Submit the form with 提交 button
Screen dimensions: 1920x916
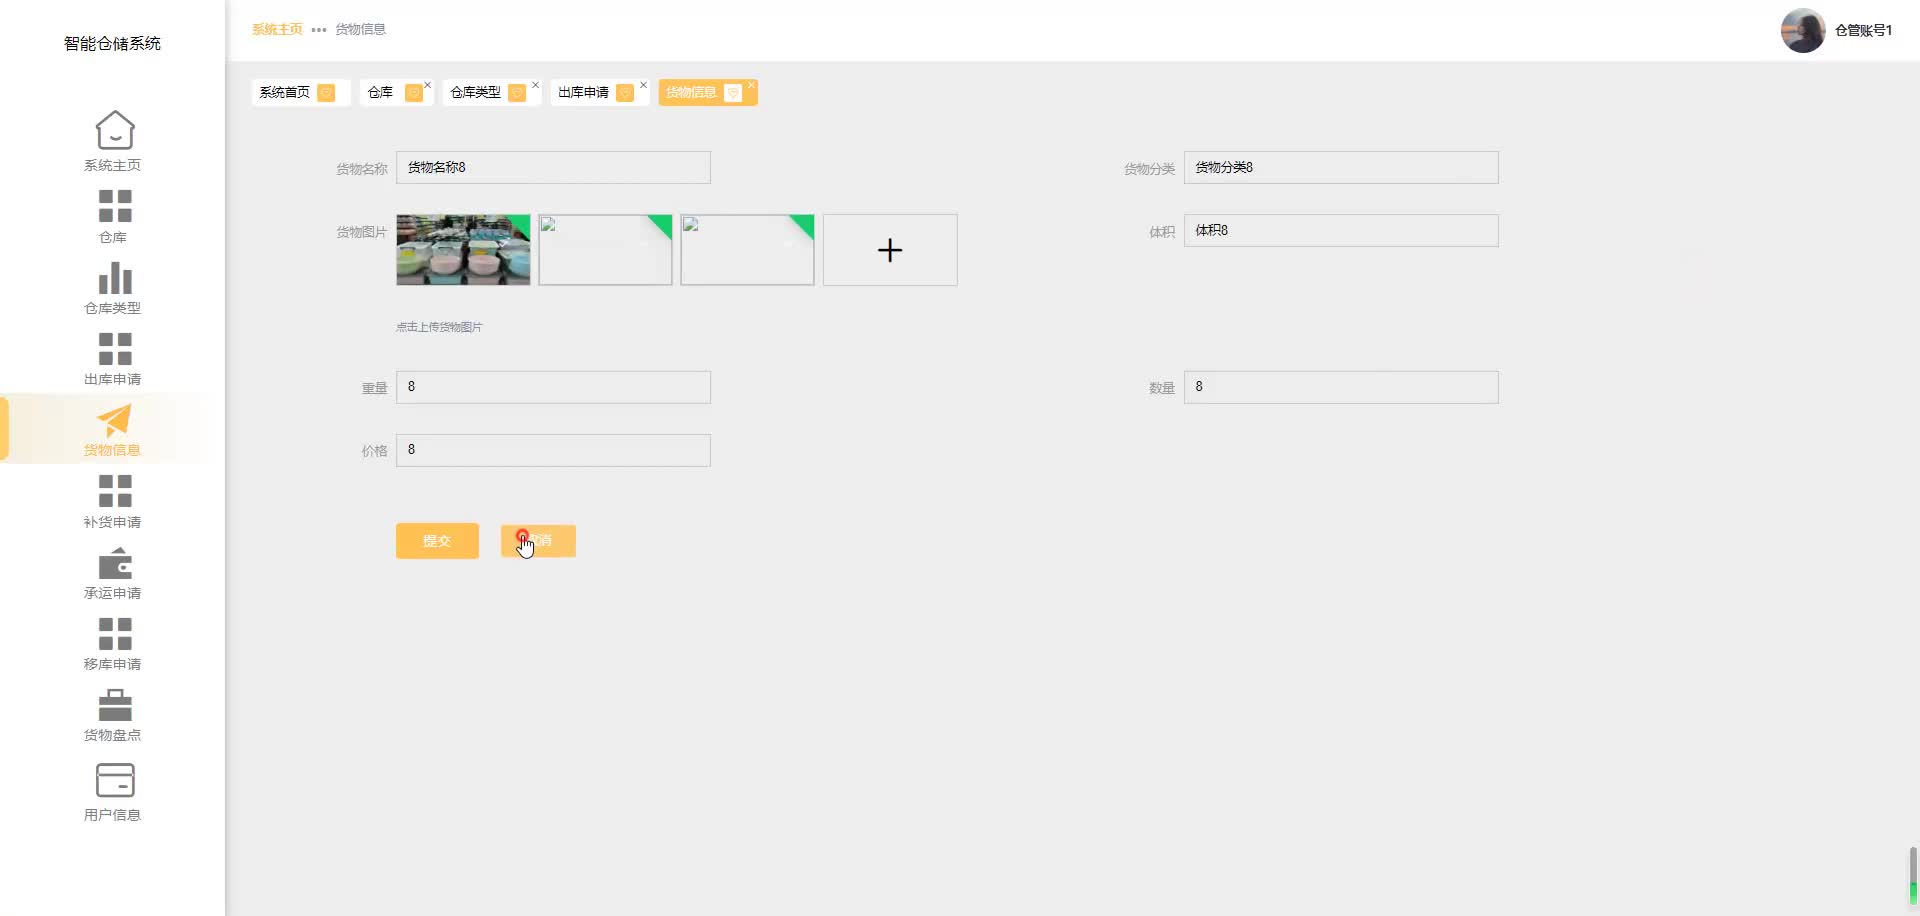coord(437,541)
